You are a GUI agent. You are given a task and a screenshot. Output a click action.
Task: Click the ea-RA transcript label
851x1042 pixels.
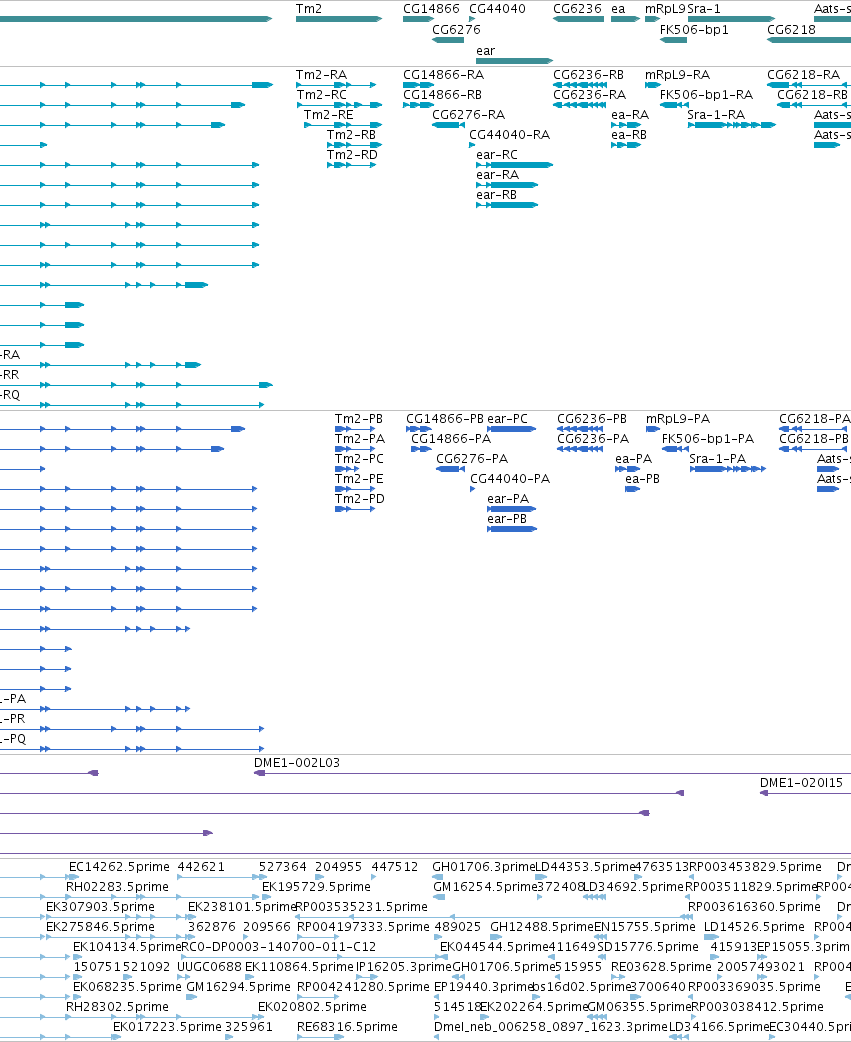(630, 114)
